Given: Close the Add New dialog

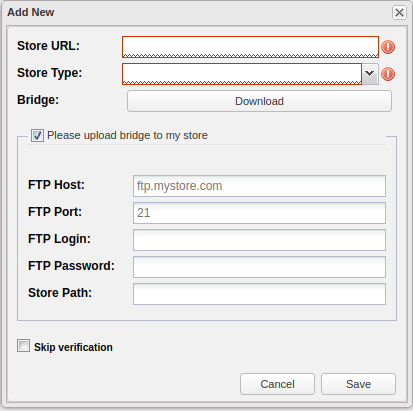Looking at the screenshot, I should 399,13.
